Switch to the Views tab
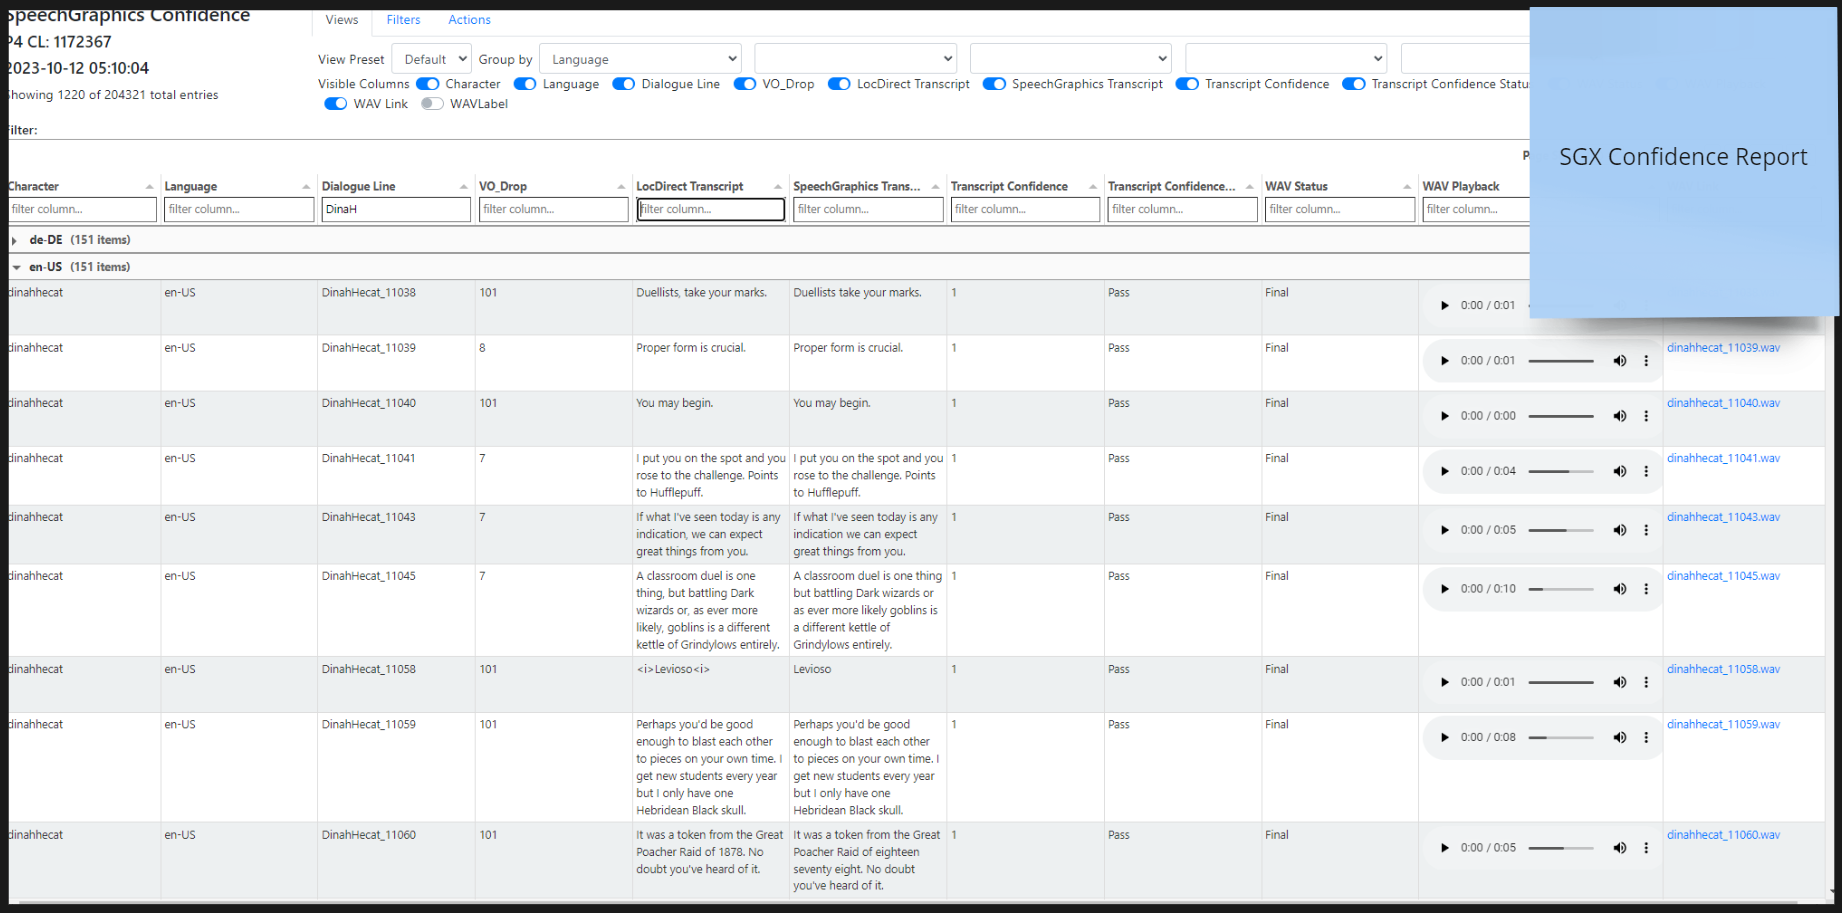The image size is (1842, 913). click(341, 20)
